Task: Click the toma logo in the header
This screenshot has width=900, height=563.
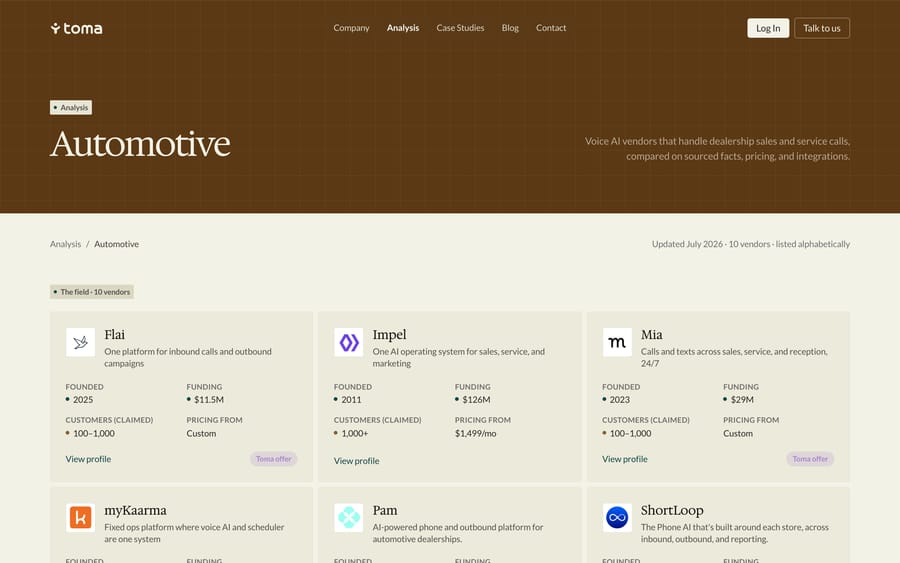Action: (76, 28)
